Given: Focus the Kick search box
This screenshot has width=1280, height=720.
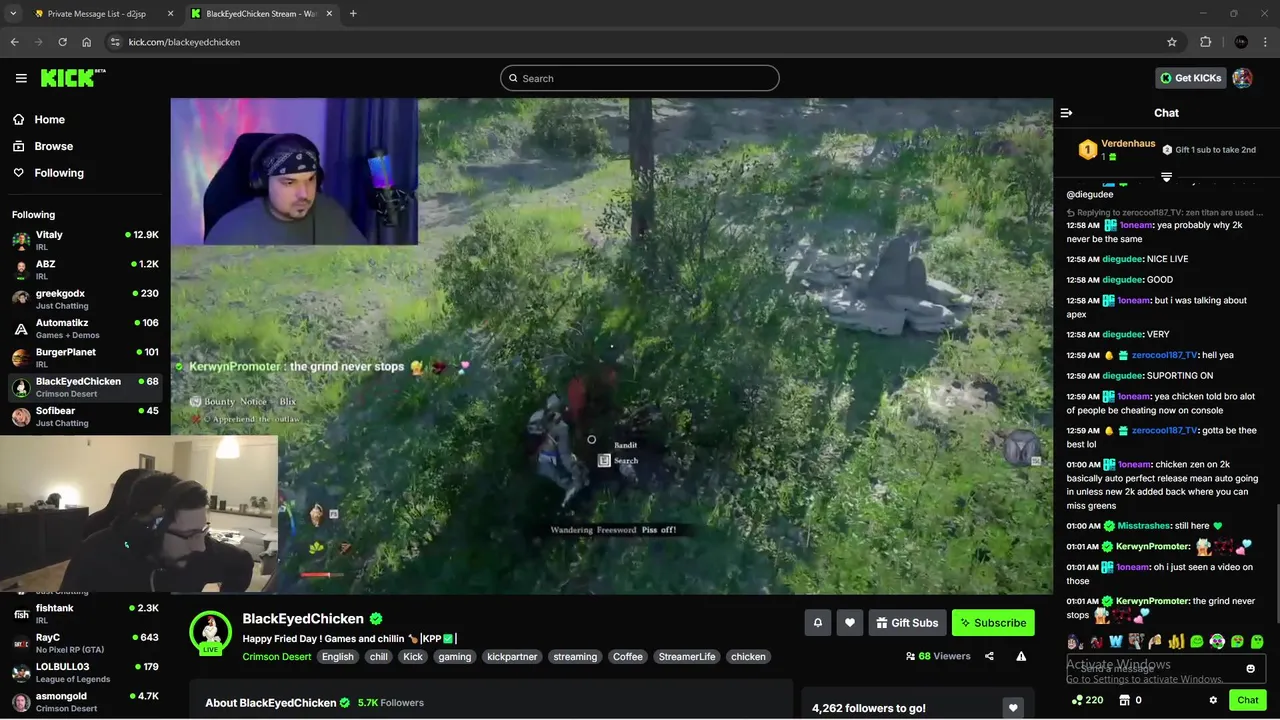Looking at the screenshot, I should coord(640,78).
